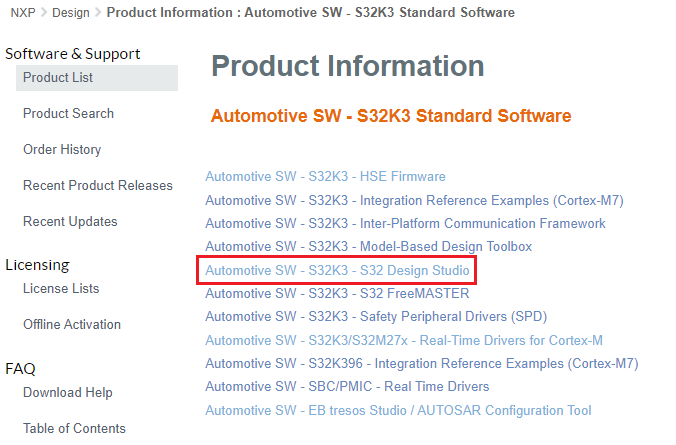Image resolution: width=676 pixels, height=445 pixels.
Task: View Order History
Action: click(62, 150)
